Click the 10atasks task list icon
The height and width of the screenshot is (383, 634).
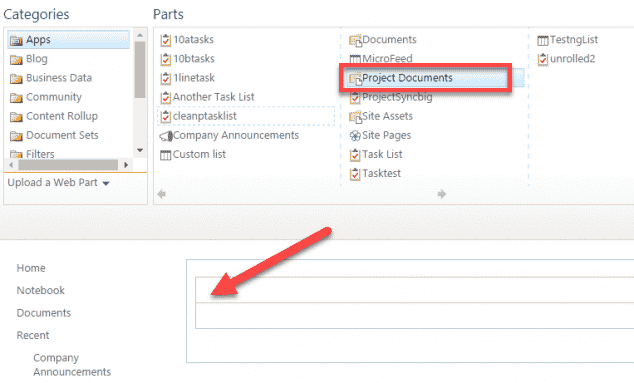pyautogui.click(x=165, y=40)
